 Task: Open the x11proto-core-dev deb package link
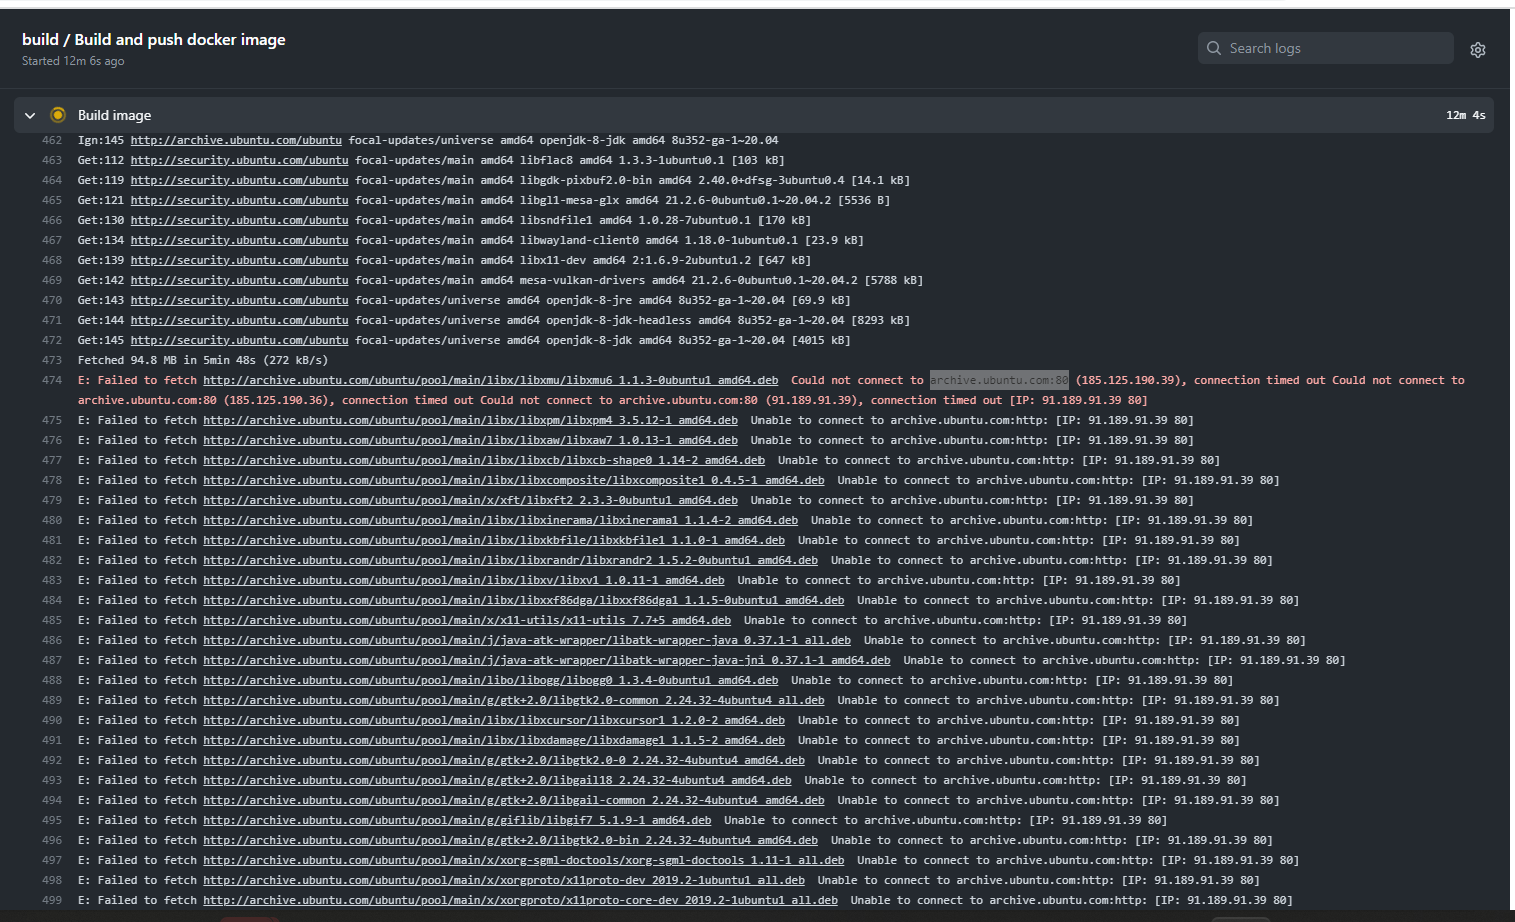520,900
